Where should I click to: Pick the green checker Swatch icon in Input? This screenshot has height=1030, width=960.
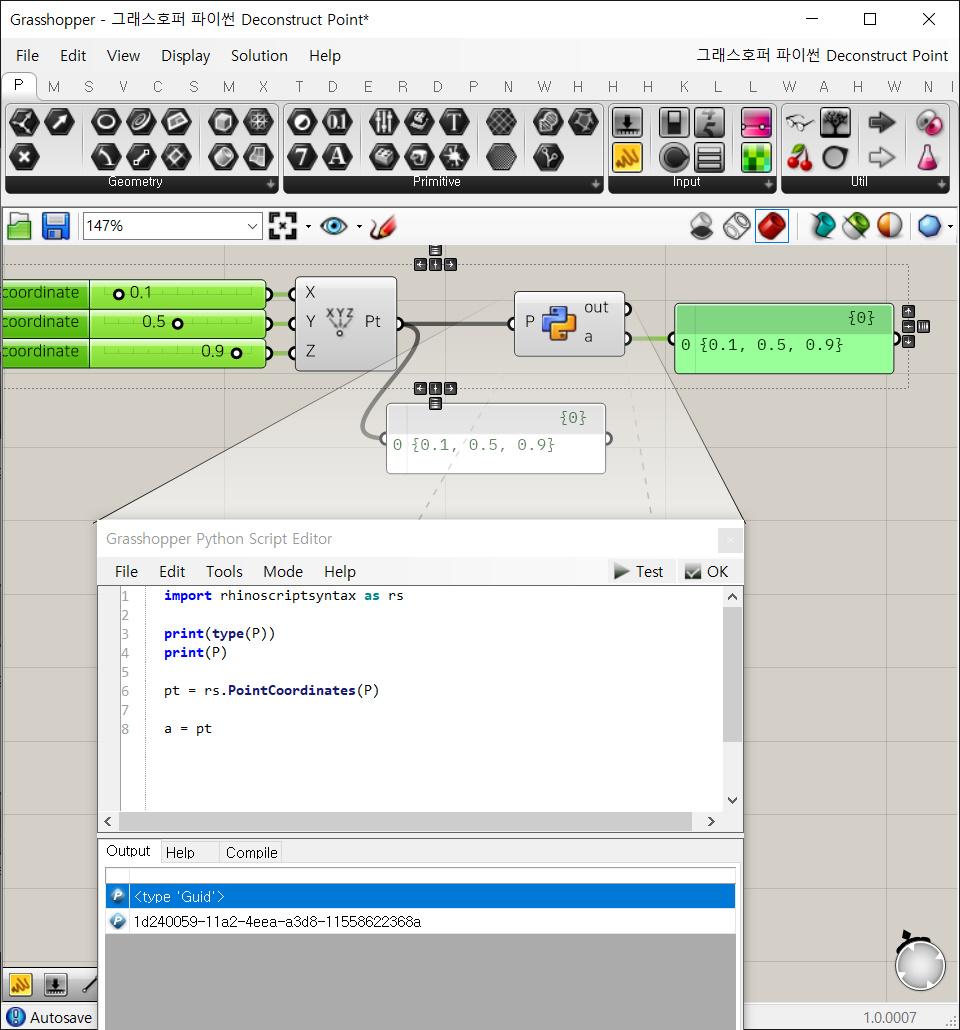[756, 158]
